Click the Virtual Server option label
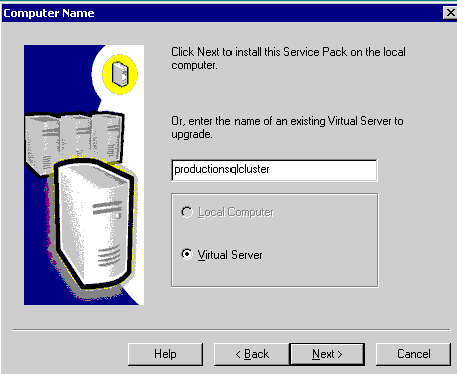Viewport: 457px width, 374px height. coord(230,255)
